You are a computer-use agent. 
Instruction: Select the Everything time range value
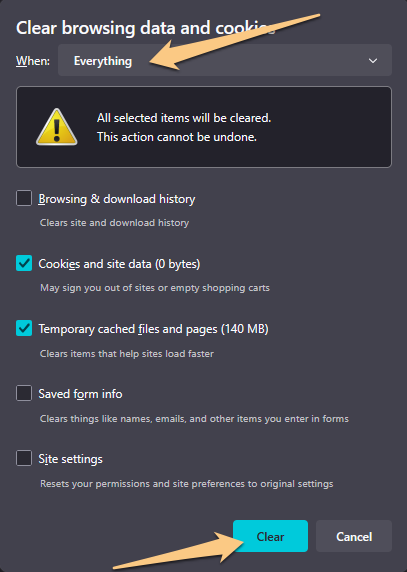coord(103,61)
